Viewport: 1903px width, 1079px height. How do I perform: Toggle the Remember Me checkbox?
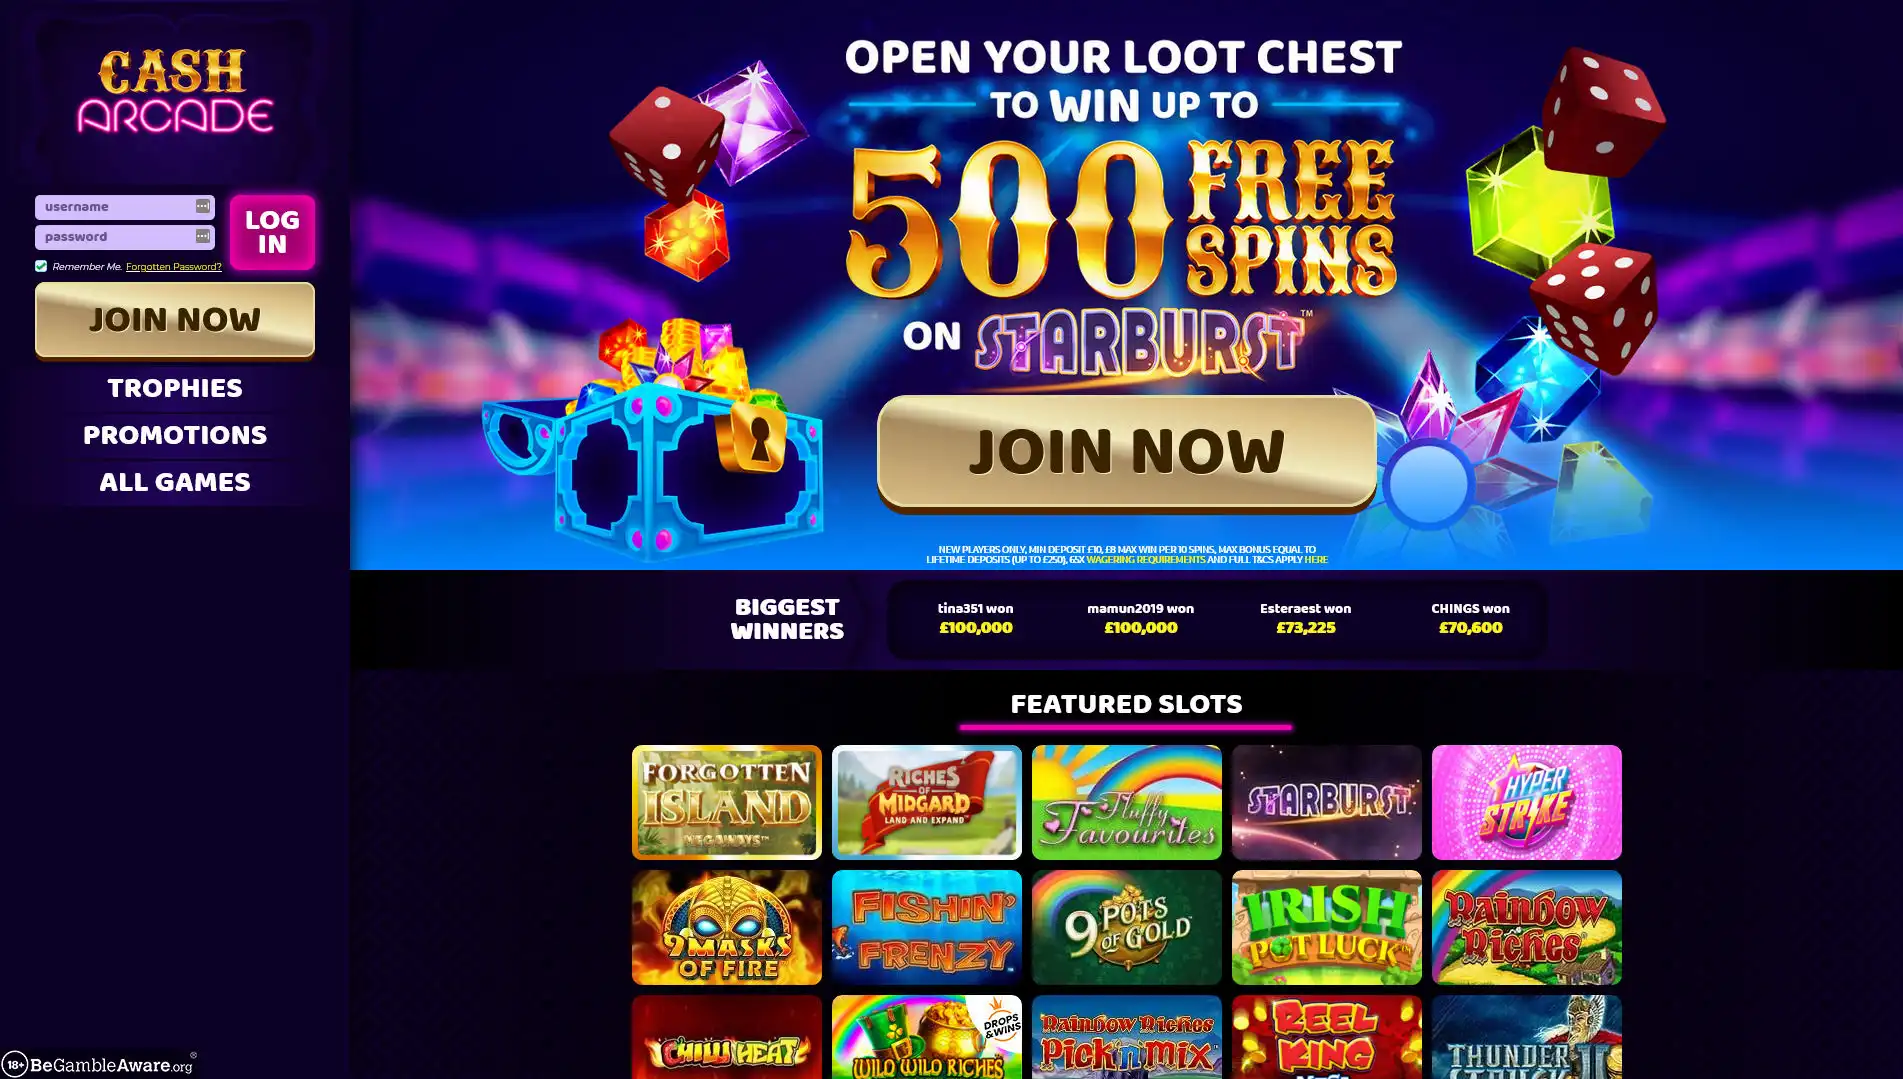click(41, 266)
